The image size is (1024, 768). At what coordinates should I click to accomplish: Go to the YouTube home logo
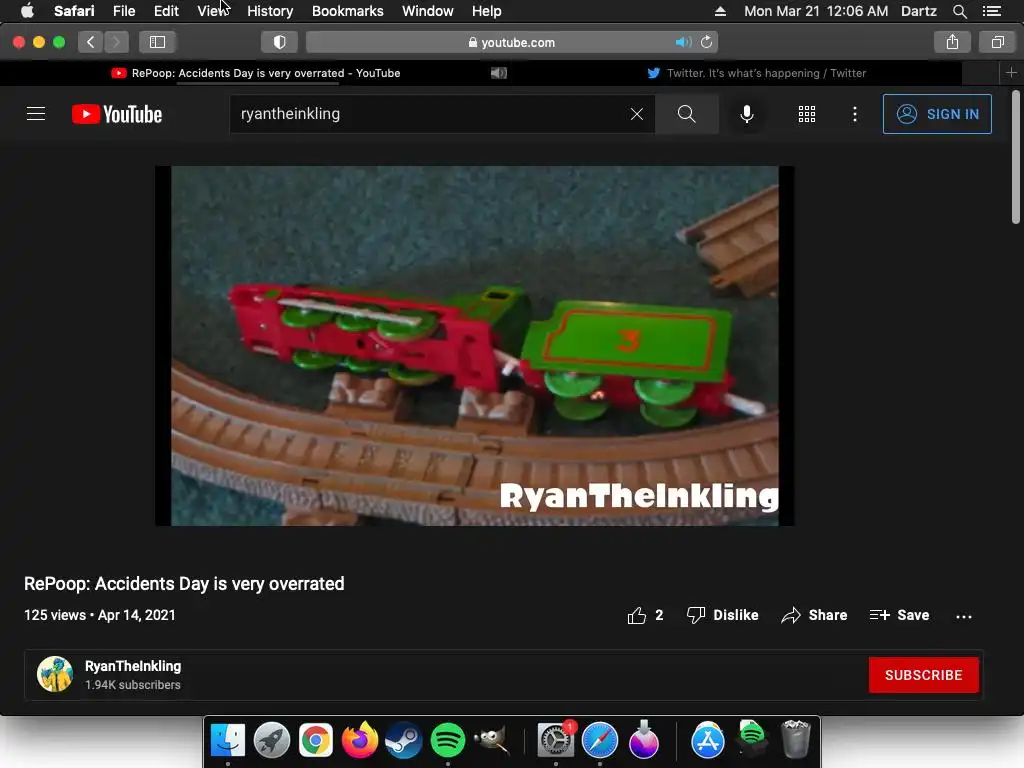[117, 114]
